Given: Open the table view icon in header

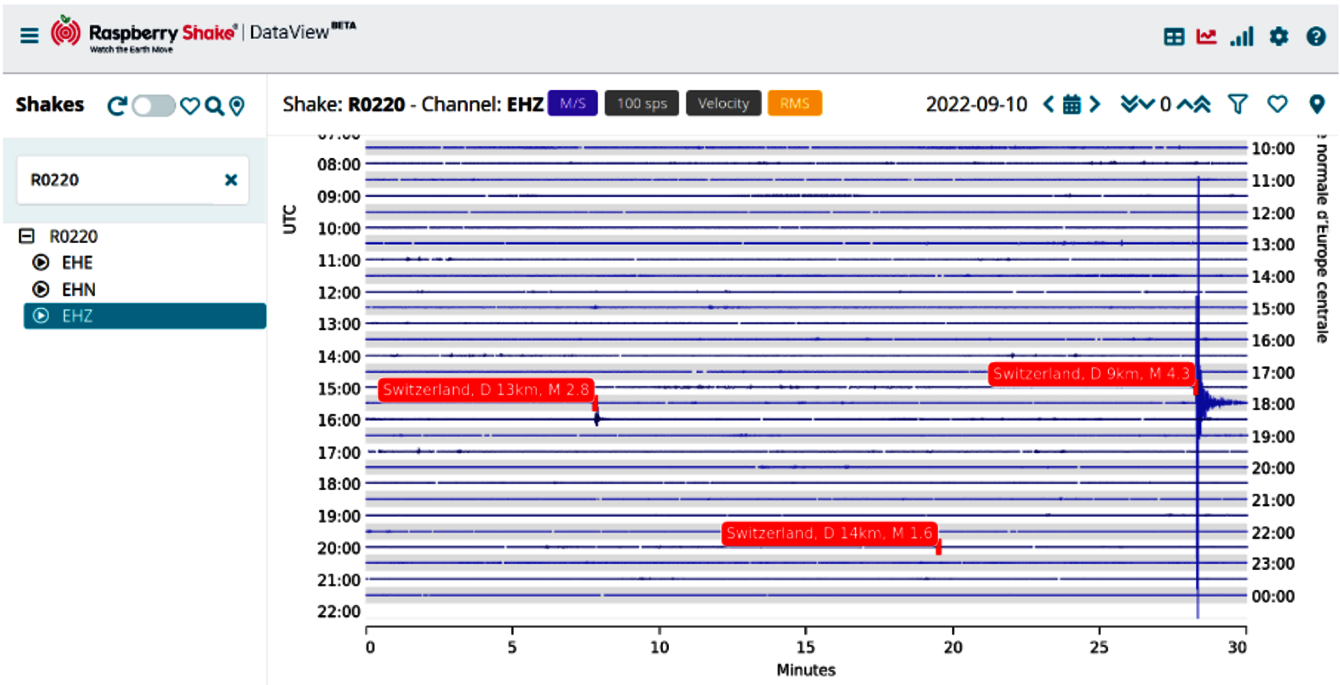Looking at the screenshot, I should 1174,37.
